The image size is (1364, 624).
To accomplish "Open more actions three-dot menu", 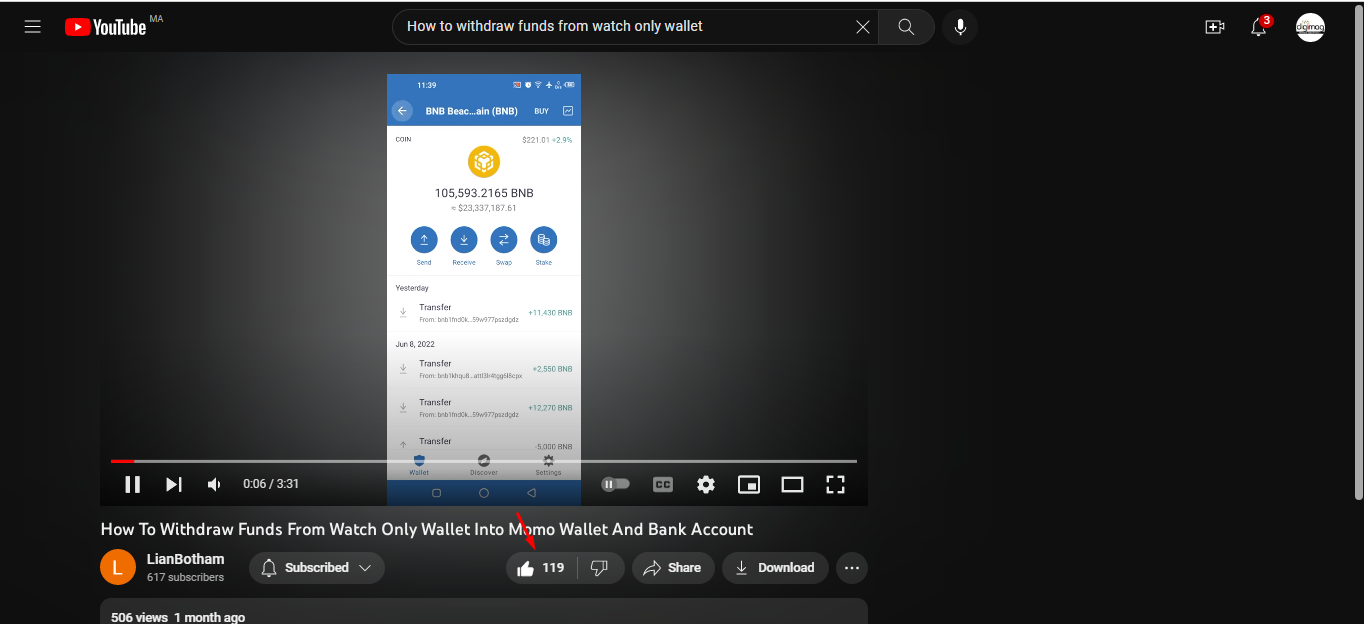I will (852, 568).
